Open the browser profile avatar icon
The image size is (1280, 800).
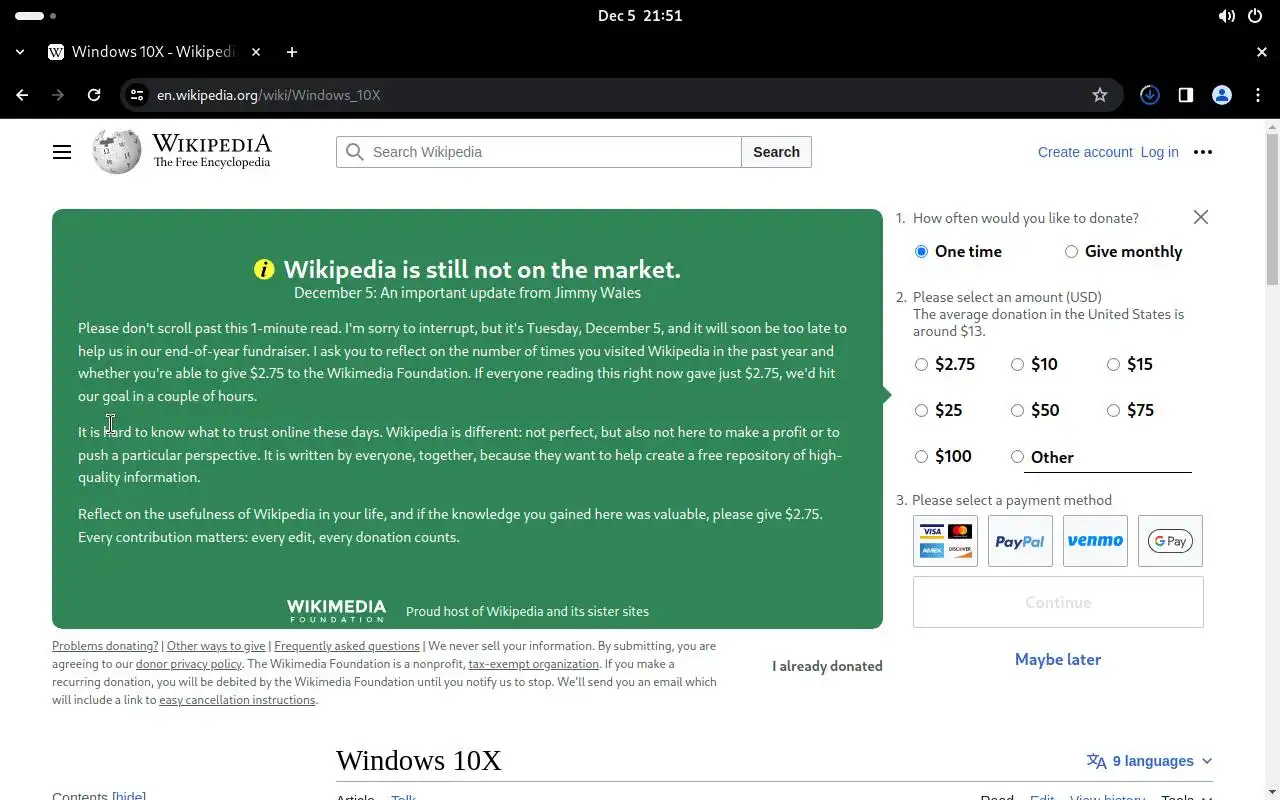pyautogui.click(x=1222, y=95)
